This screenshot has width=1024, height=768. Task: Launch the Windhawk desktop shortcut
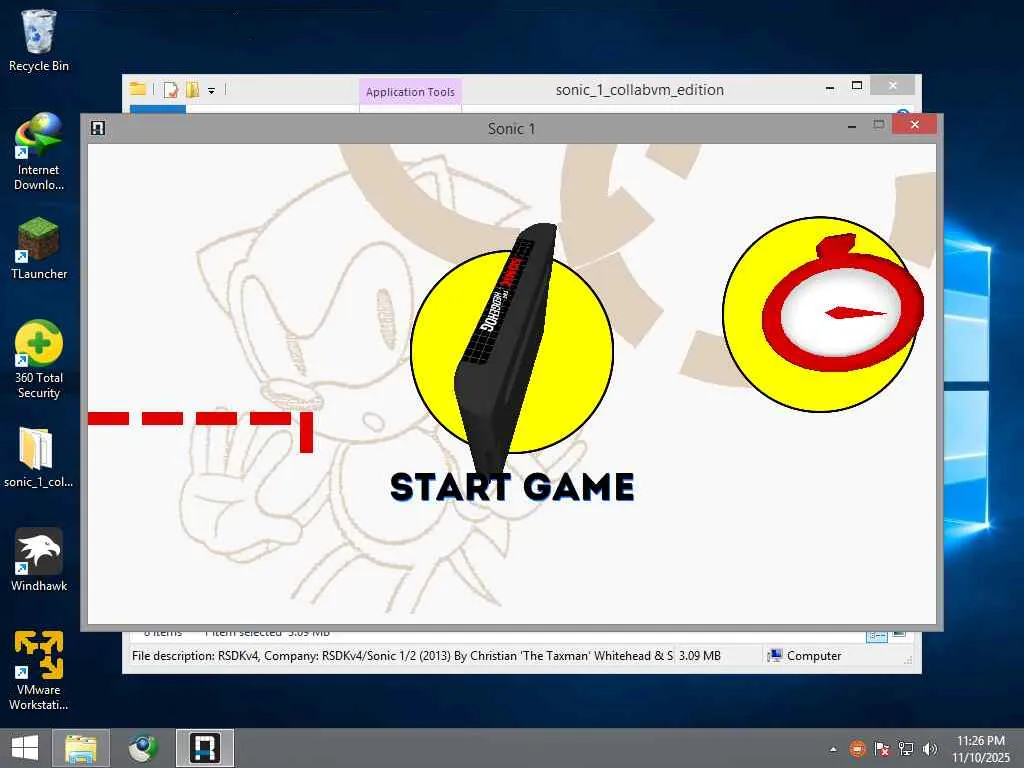coord(39,560)
